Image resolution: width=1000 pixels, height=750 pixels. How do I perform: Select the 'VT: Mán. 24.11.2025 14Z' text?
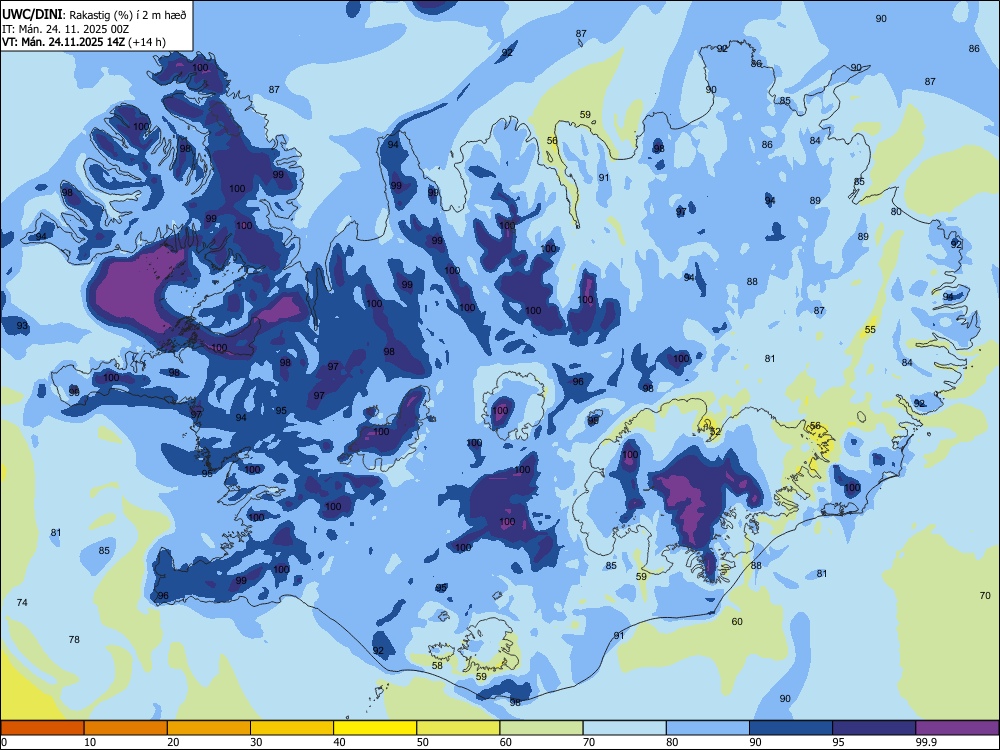pyautogui.click(x=64, y=42)
